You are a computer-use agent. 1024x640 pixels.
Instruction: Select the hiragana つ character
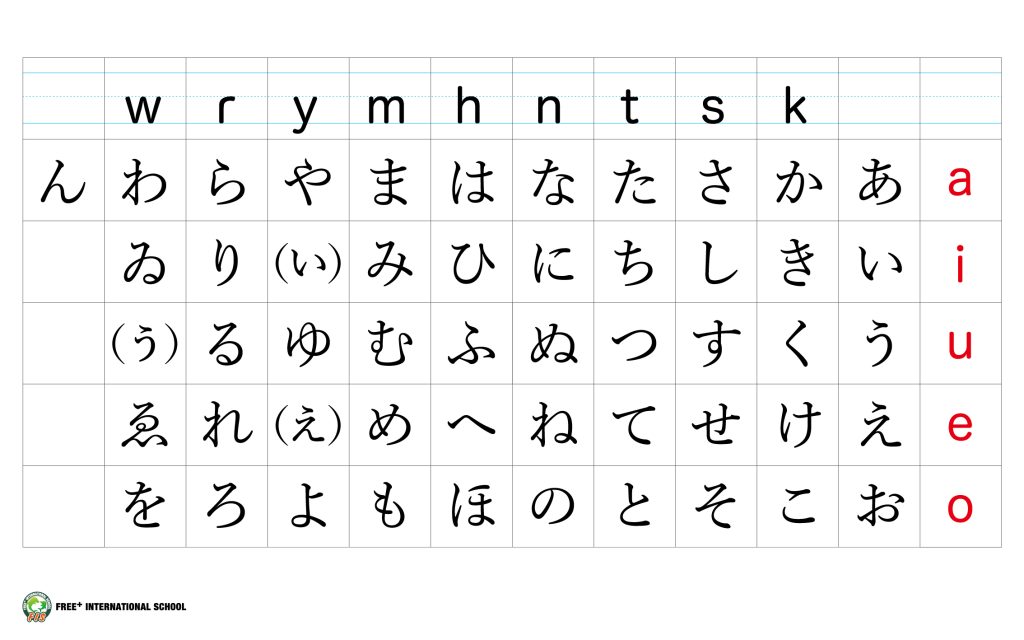pyautogui.click(x=634, y=345)
